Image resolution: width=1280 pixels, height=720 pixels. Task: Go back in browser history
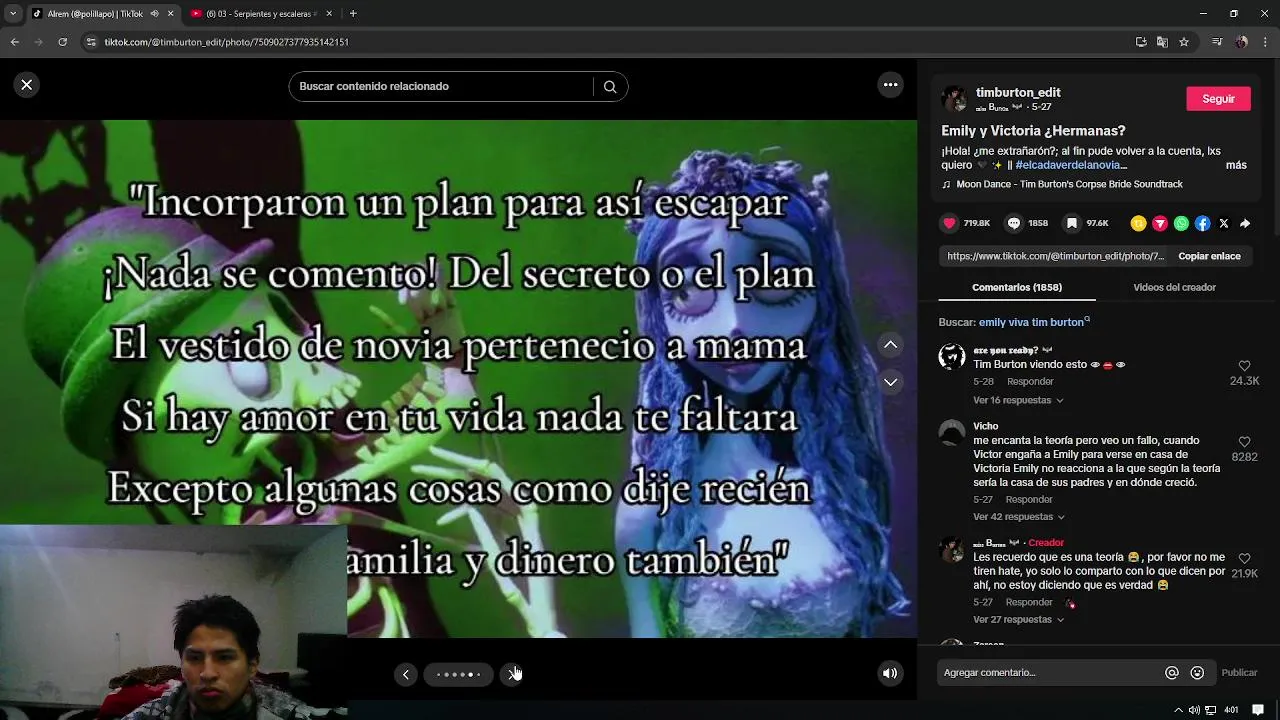pyautogui.click(x=14, y=42)
